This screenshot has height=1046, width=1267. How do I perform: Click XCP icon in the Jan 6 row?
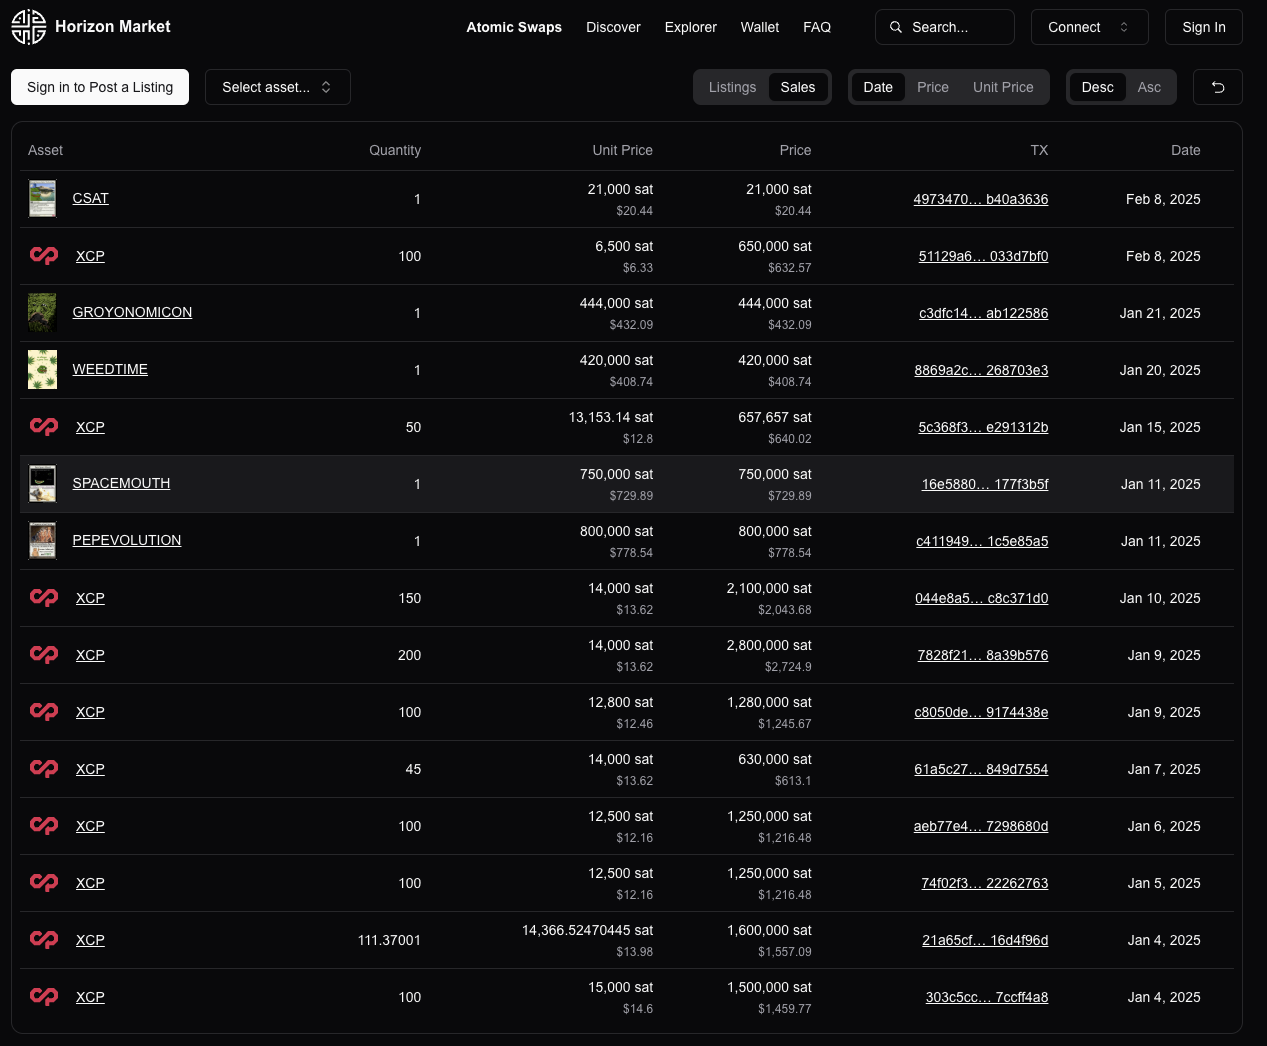44,826
